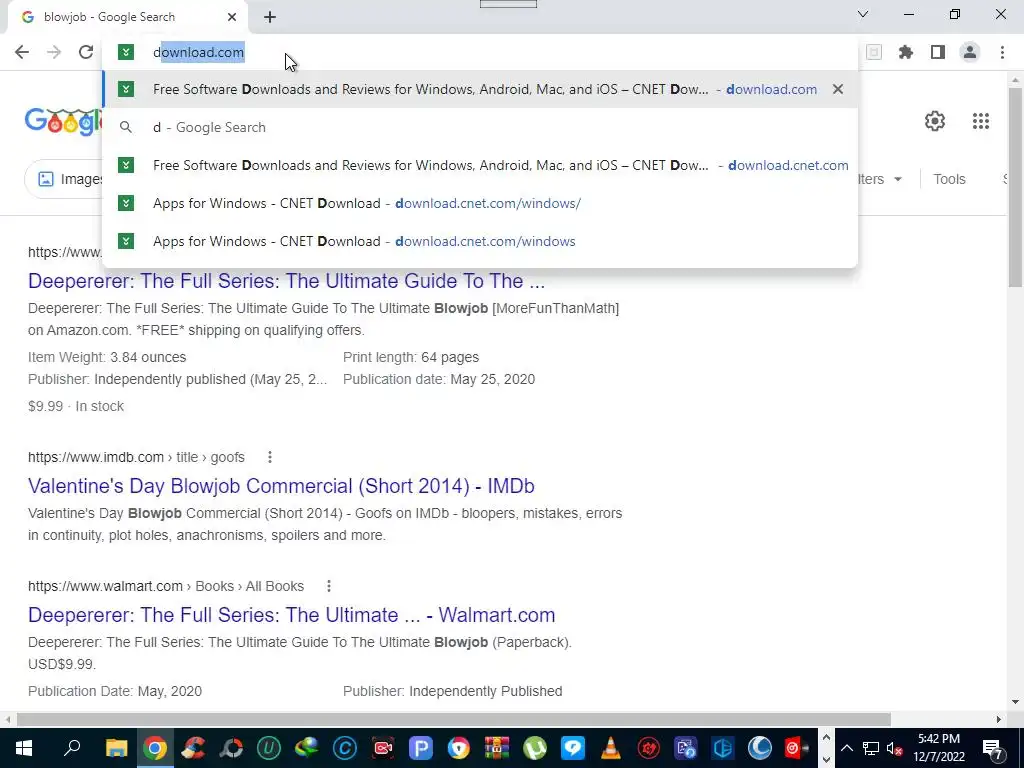The width and height of the screenshot is (1024, 768).
Task: Click the Chrome taskbar icon
Action: (155, 748)
